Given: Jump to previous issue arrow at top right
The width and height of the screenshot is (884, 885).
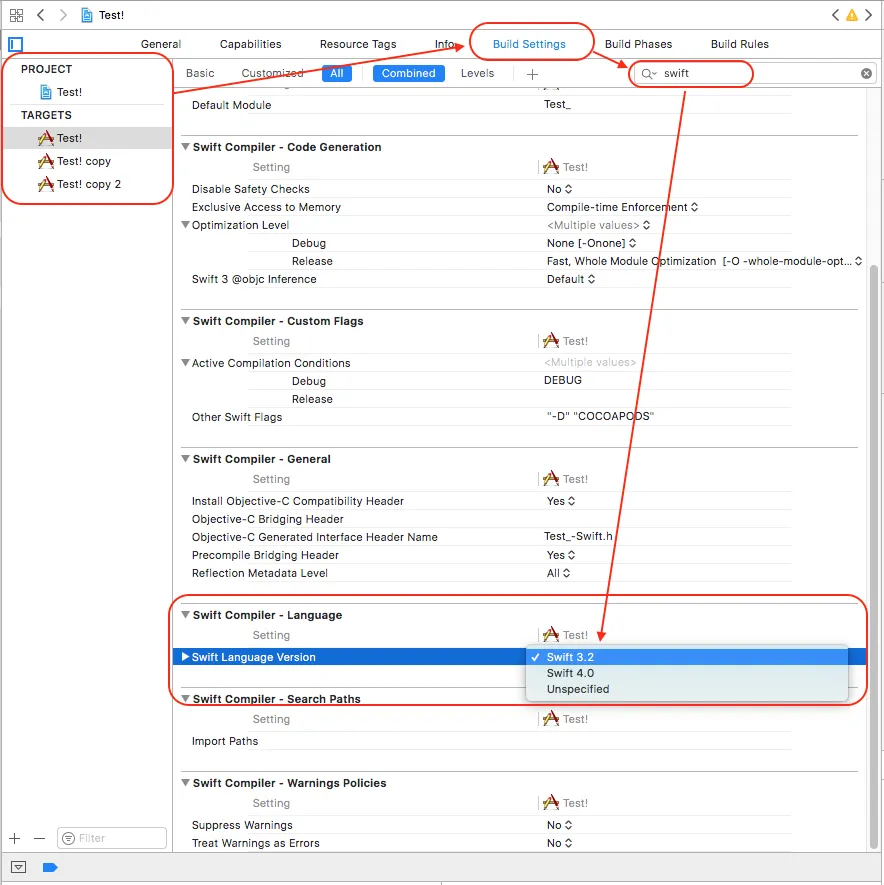Looking at the screenshot, I should (835, 15).
